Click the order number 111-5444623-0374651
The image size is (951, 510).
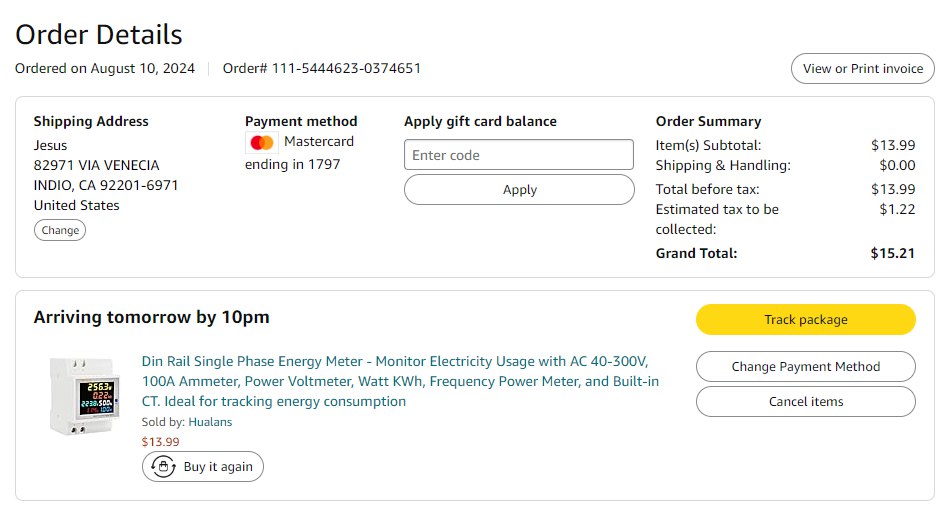[x=346, y=69]
